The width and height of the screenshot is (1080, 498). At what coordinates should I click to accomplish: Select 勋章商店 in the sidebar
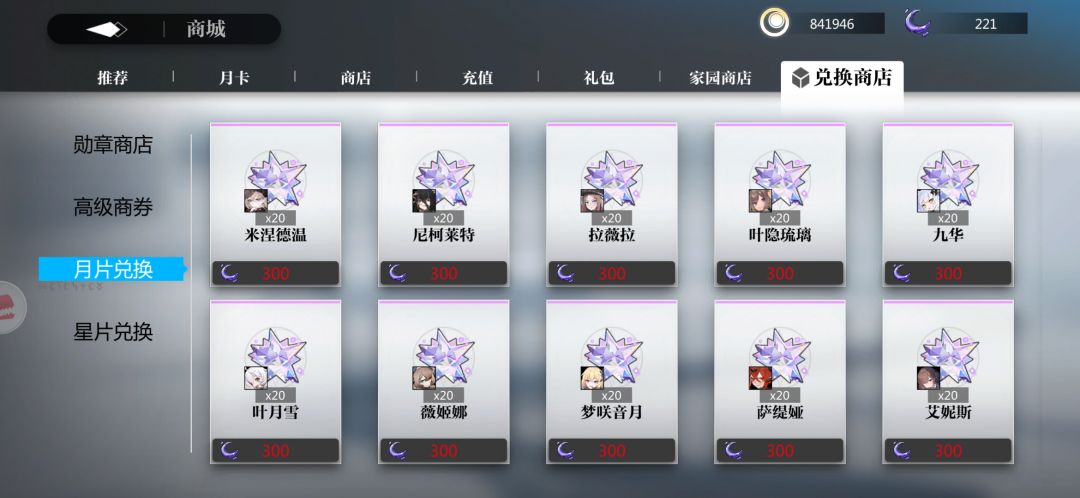coord(113,145)
